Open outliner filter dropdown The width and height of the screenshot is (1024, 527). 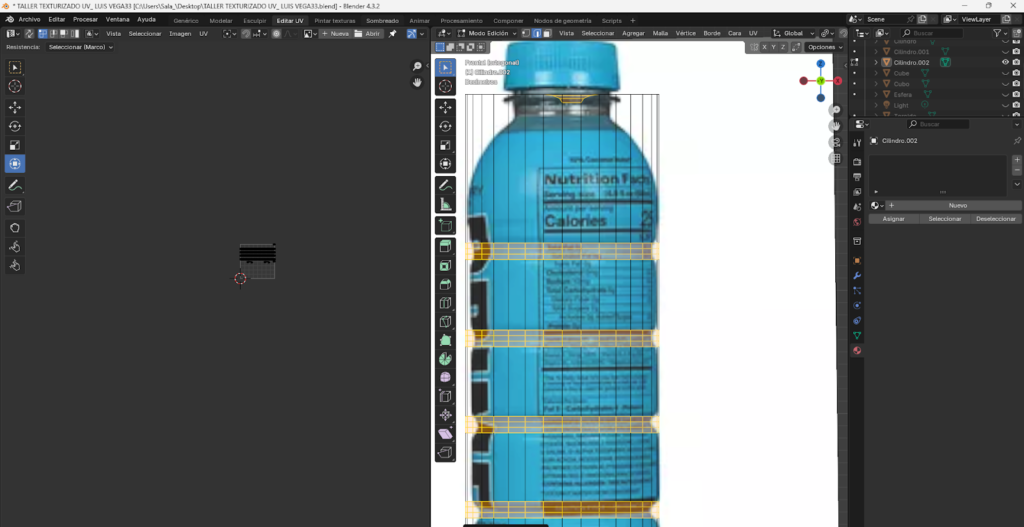[x=1000, y=33]
